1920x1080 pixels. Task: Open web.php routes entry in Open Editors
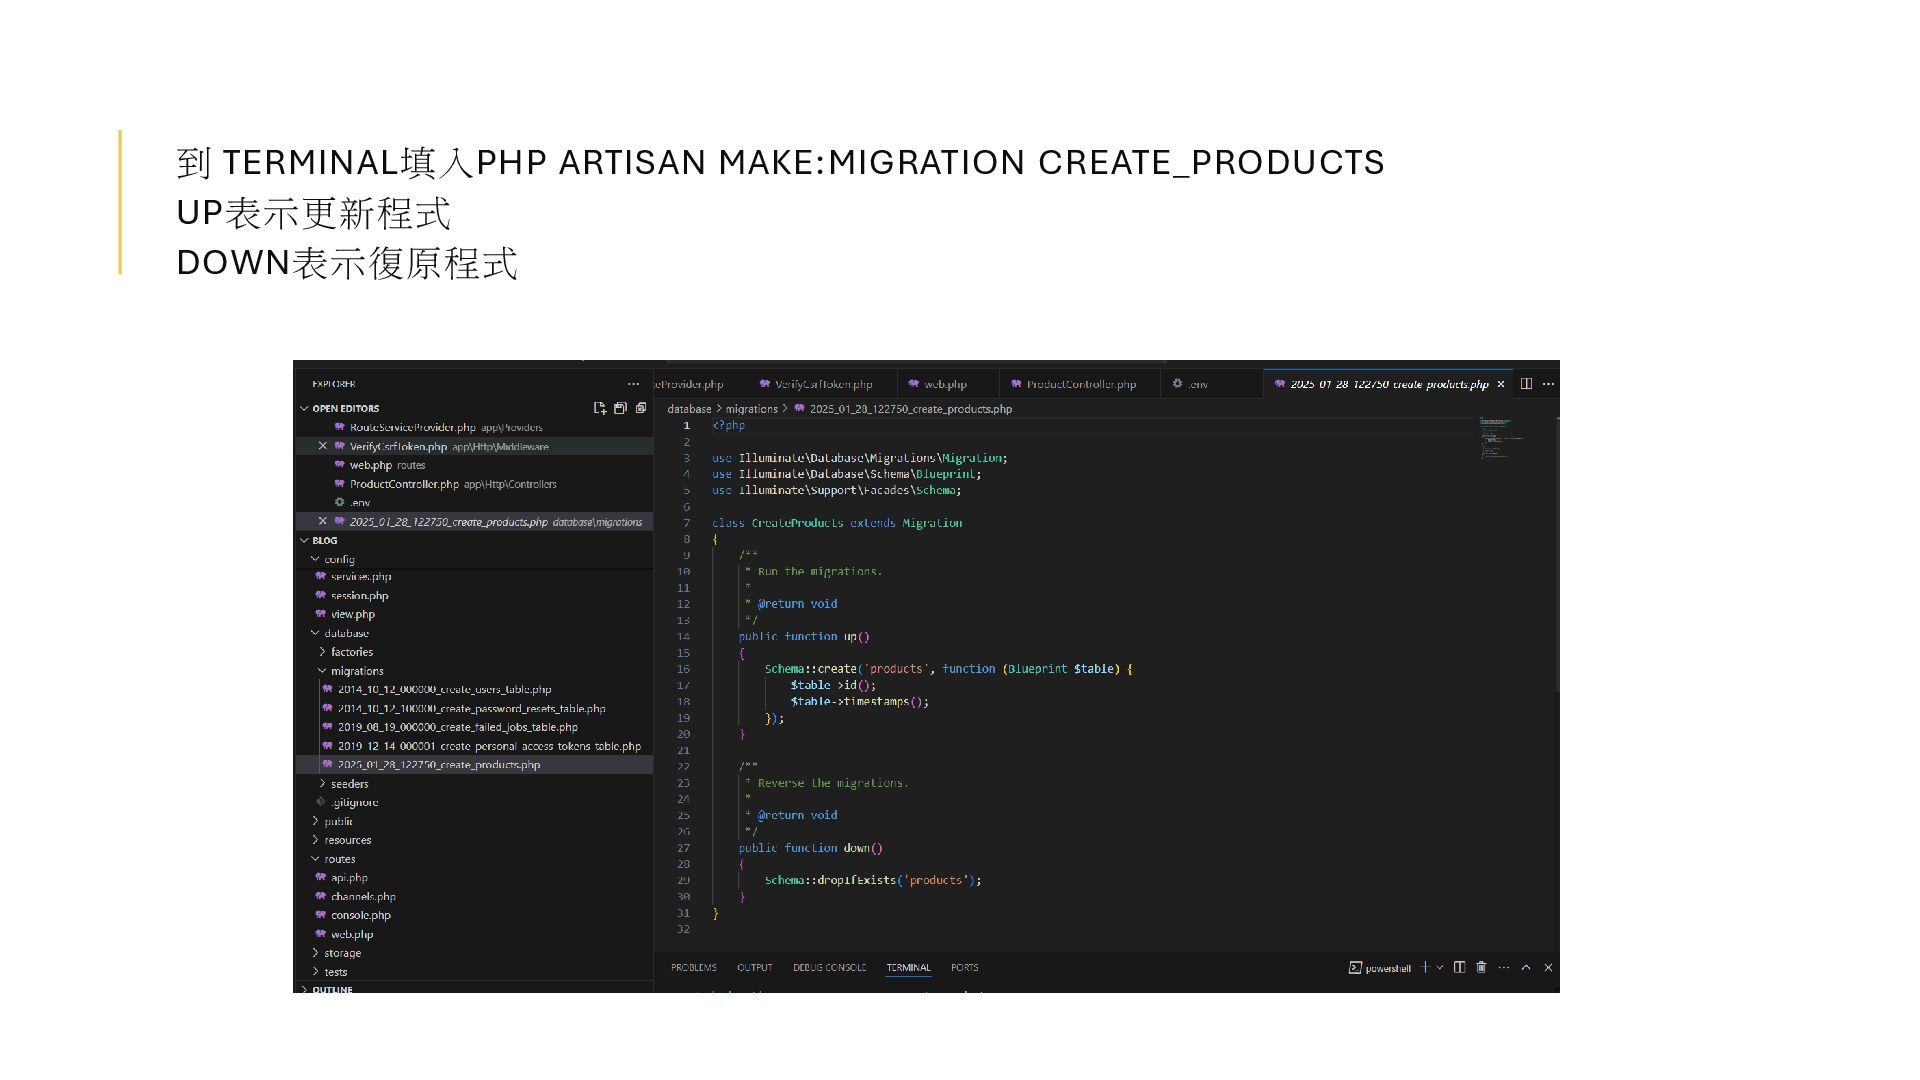(x=475, y=465)
